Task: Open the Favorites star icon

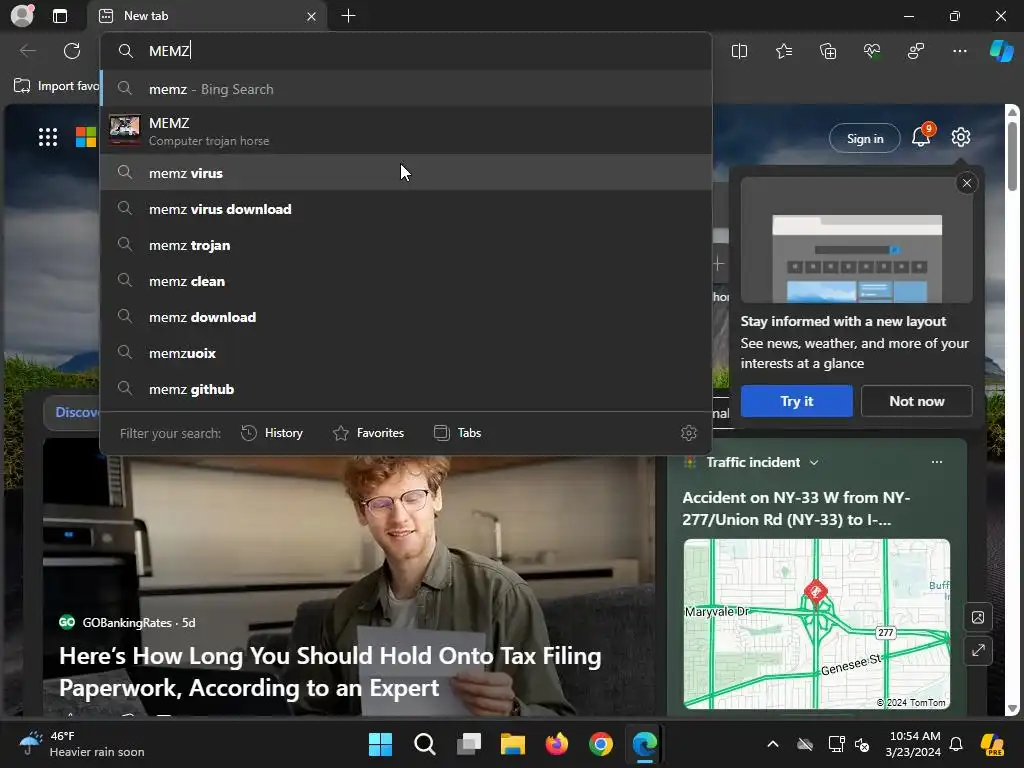Action: [784, 51]
